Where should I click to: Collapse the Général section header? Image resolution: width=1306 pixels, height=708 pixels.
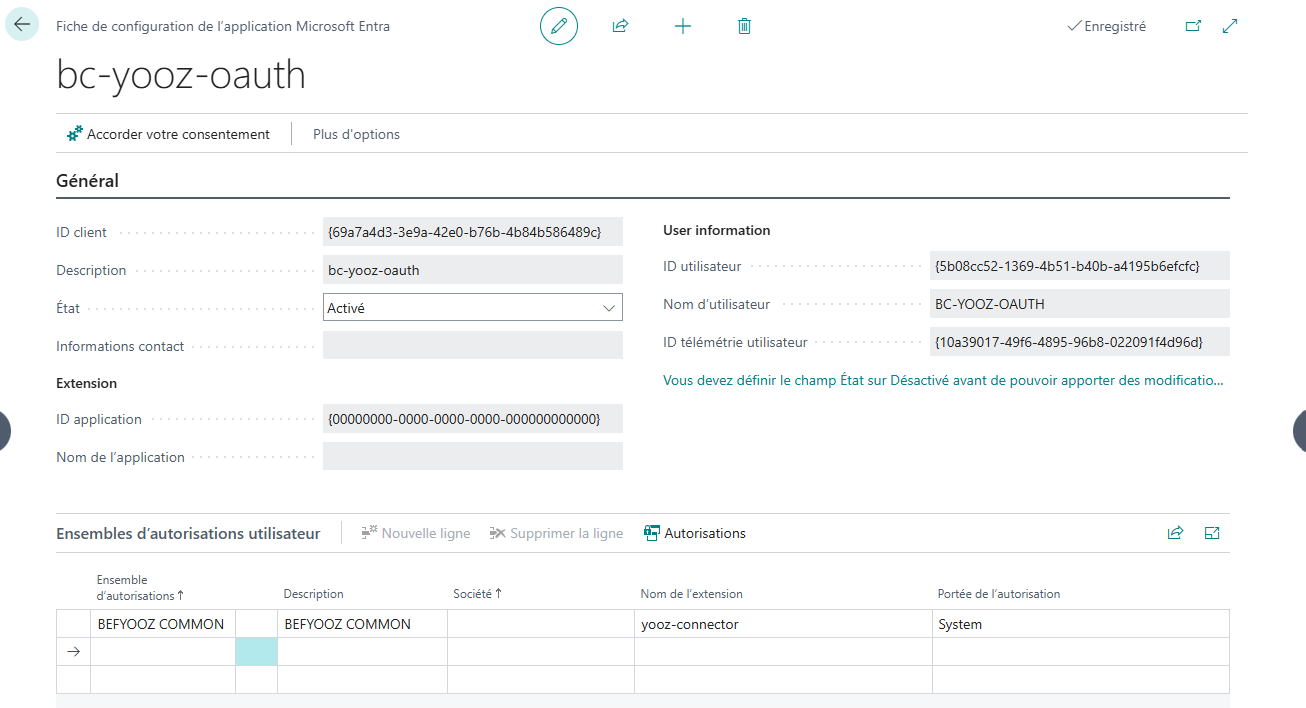(88, 181)
